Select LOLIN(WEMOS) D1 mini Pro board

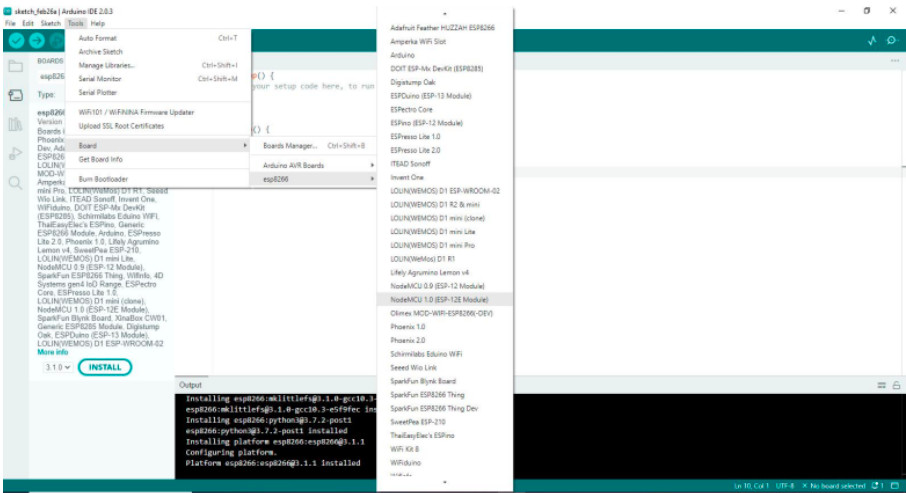click(x=444, y=246)
